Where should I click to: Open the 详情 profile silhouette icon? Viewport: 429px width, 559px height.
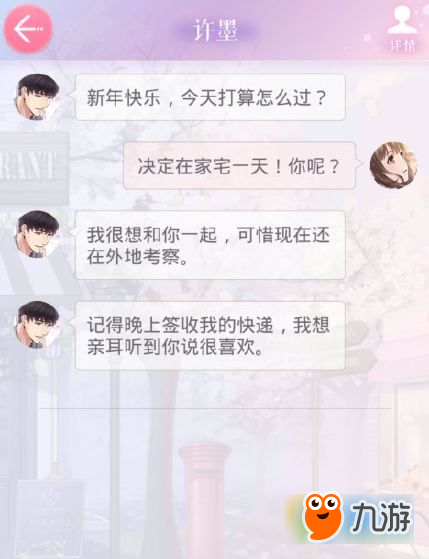pyautogui.click(x=402, y=20)
